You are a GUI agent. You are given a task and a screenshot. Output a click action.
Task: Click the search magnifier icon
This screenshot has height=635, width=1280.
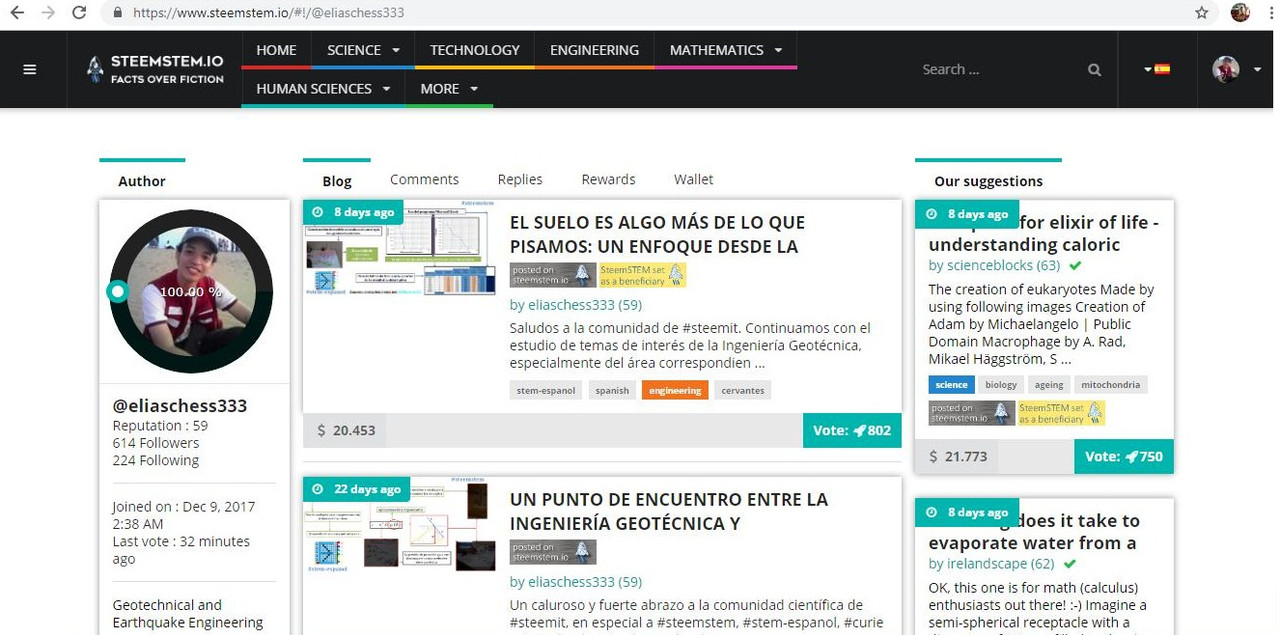(x=1094, y=70)
